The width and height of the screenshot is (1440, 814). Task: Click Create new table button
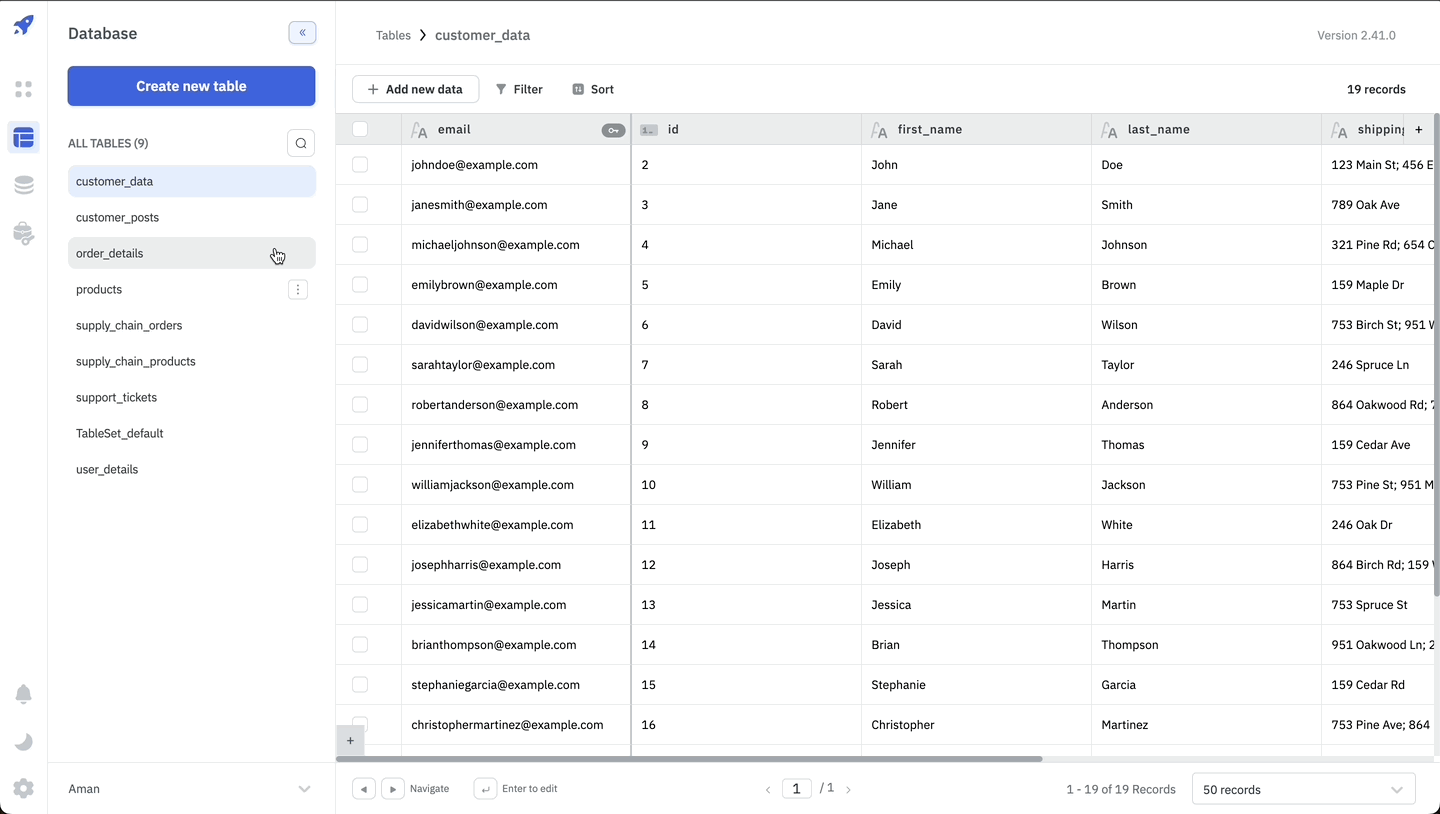pos(191,86)
